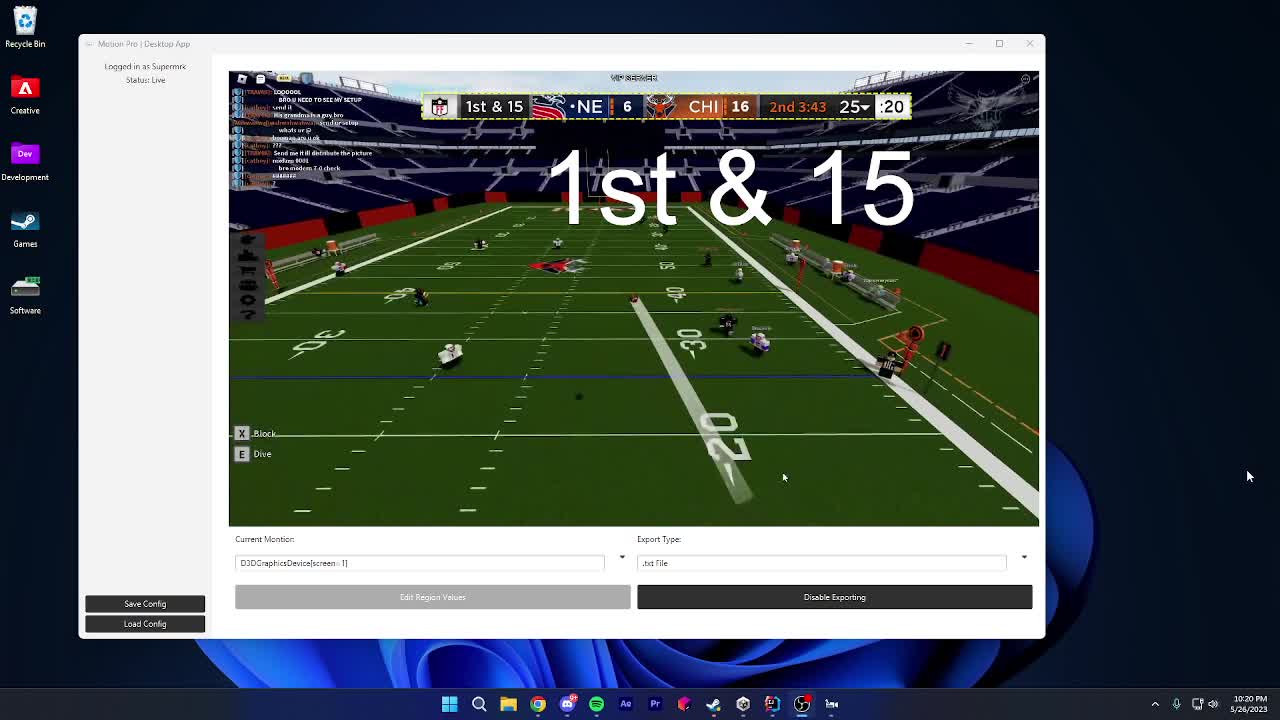Viewport: 1280px width, 720px height.
Task: Expand hidden icons in the system tray
Action: (1156, 704)
